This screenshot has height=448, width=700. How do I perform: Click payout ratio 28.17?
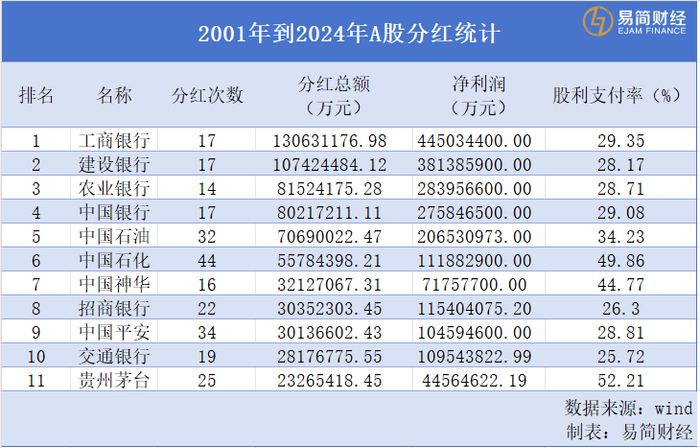(621, 165)
